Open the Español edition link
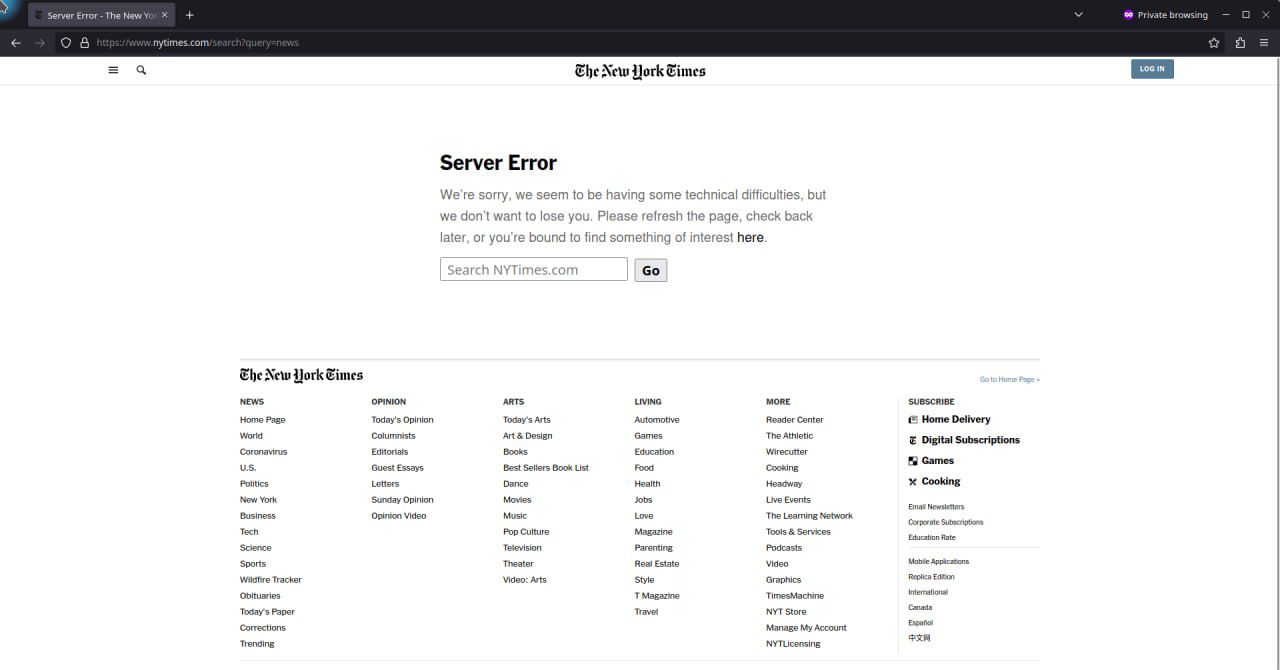The image size is (1280, 670). click(920, 623)
